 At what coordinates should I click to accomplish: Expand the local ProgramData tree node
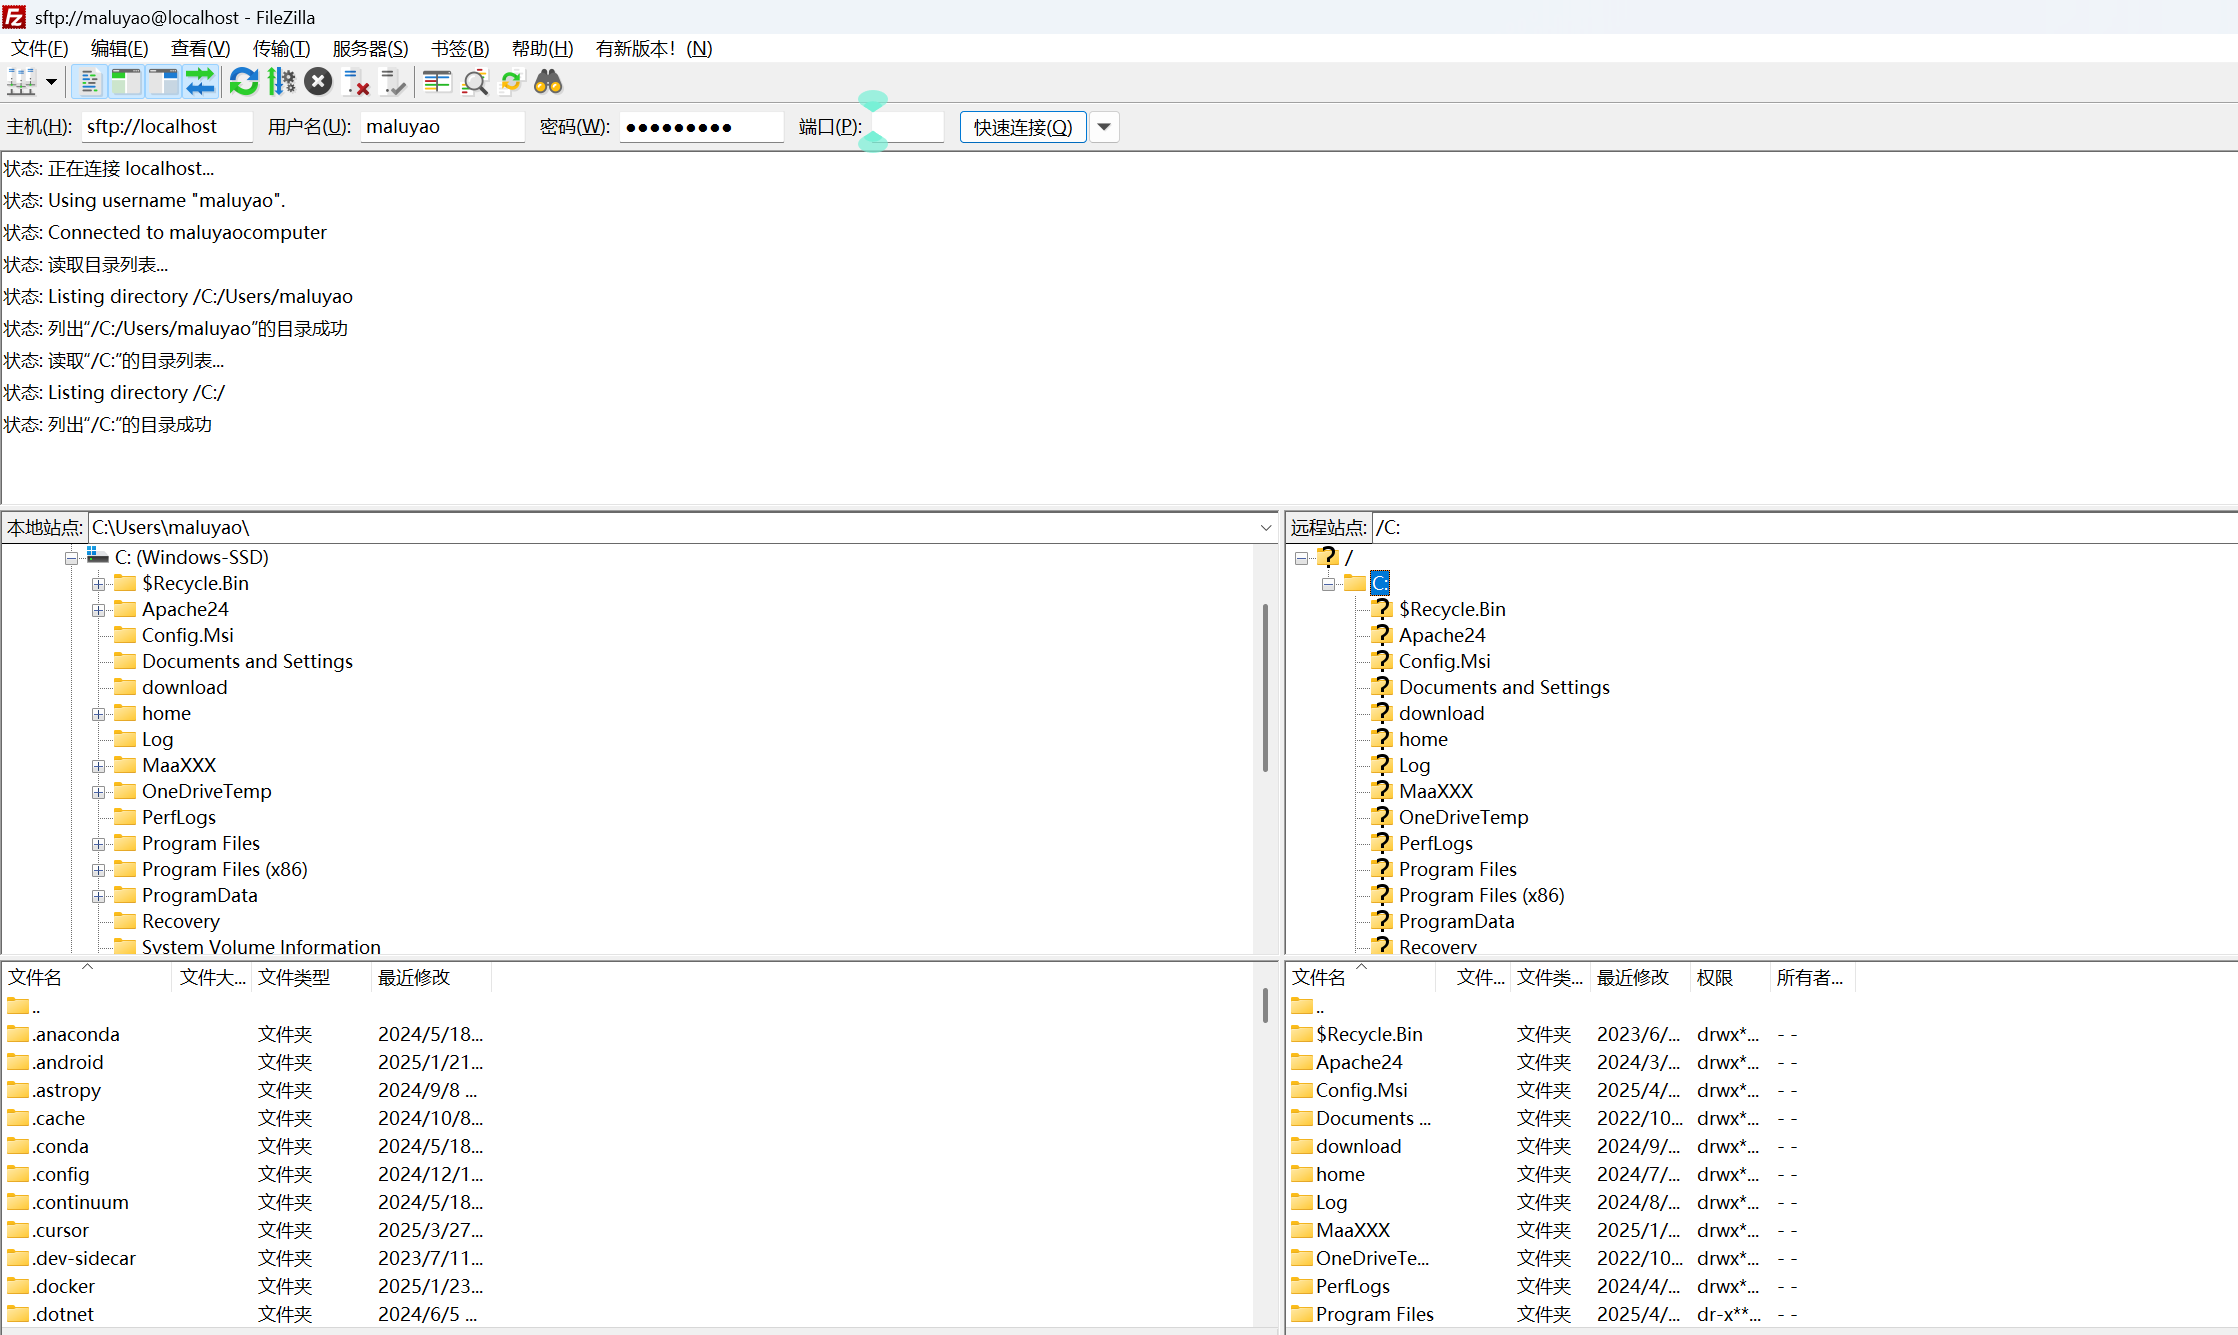click(x=98, y=896)
